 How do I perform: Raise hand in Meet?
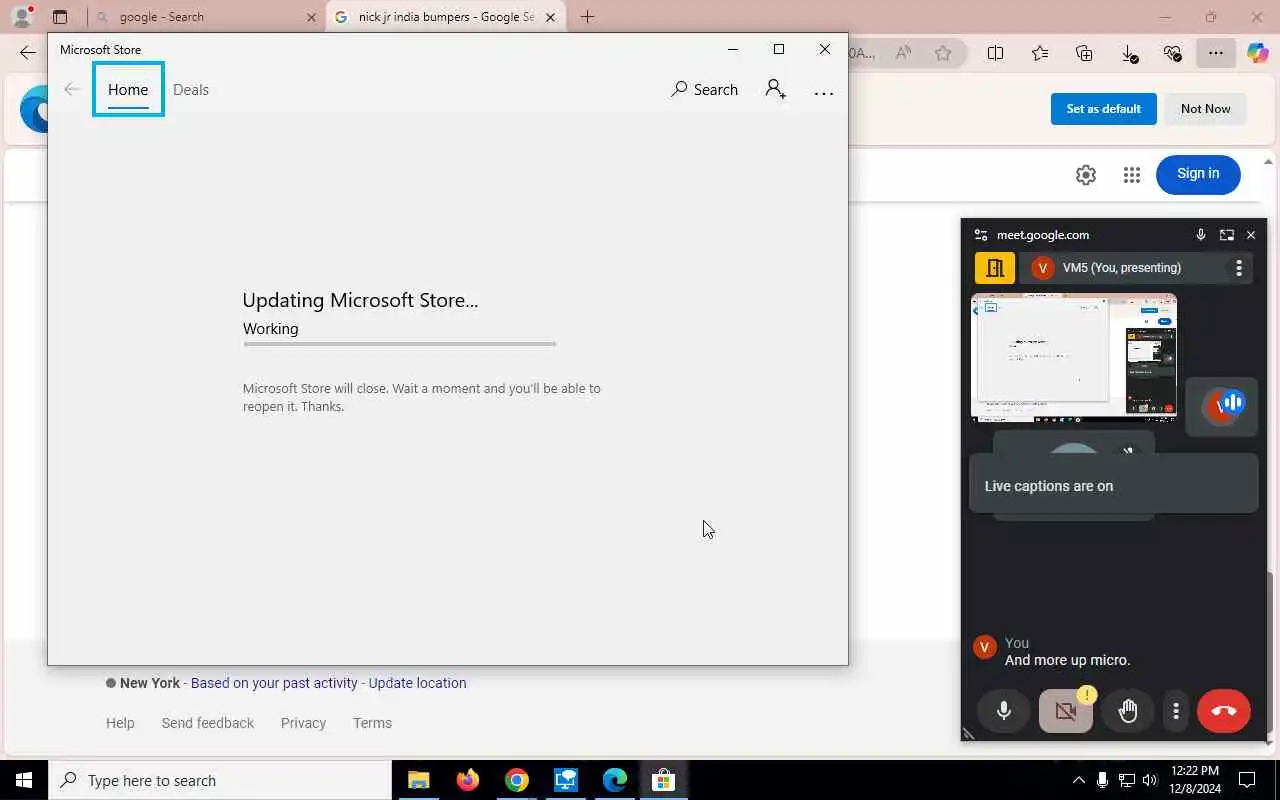(1128, 711)
